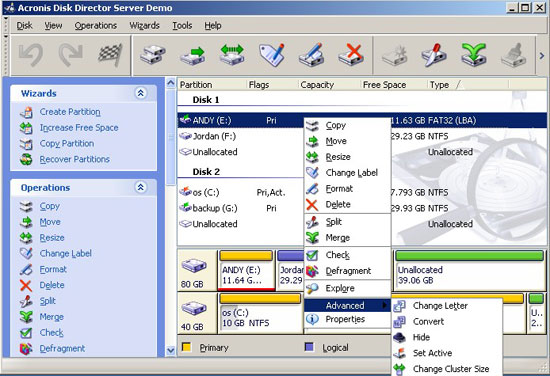
Task: Select Set Active in the Advanced submenu
Action: point(447,353)
